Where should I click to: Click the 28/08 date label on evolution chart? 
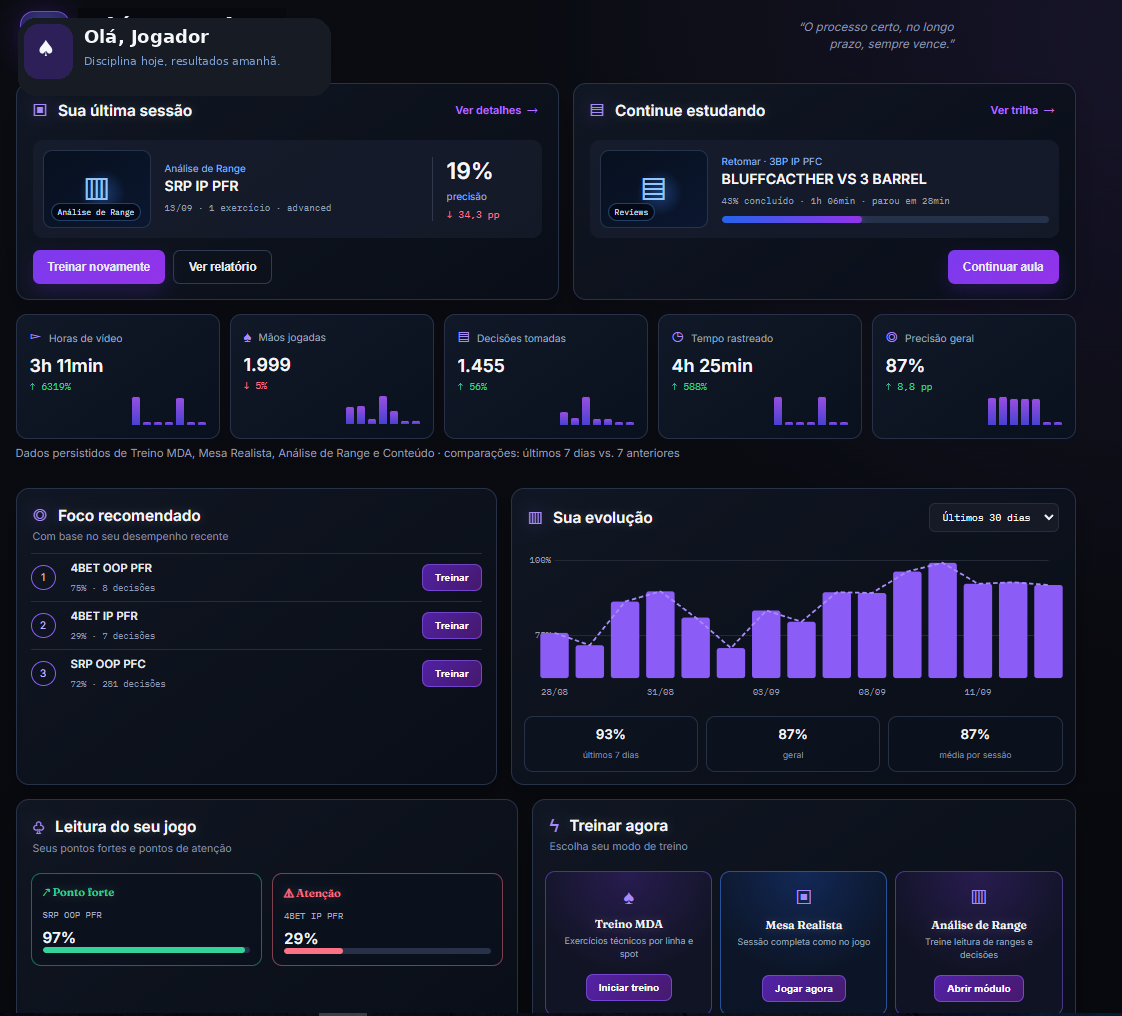tap(555, 692)
